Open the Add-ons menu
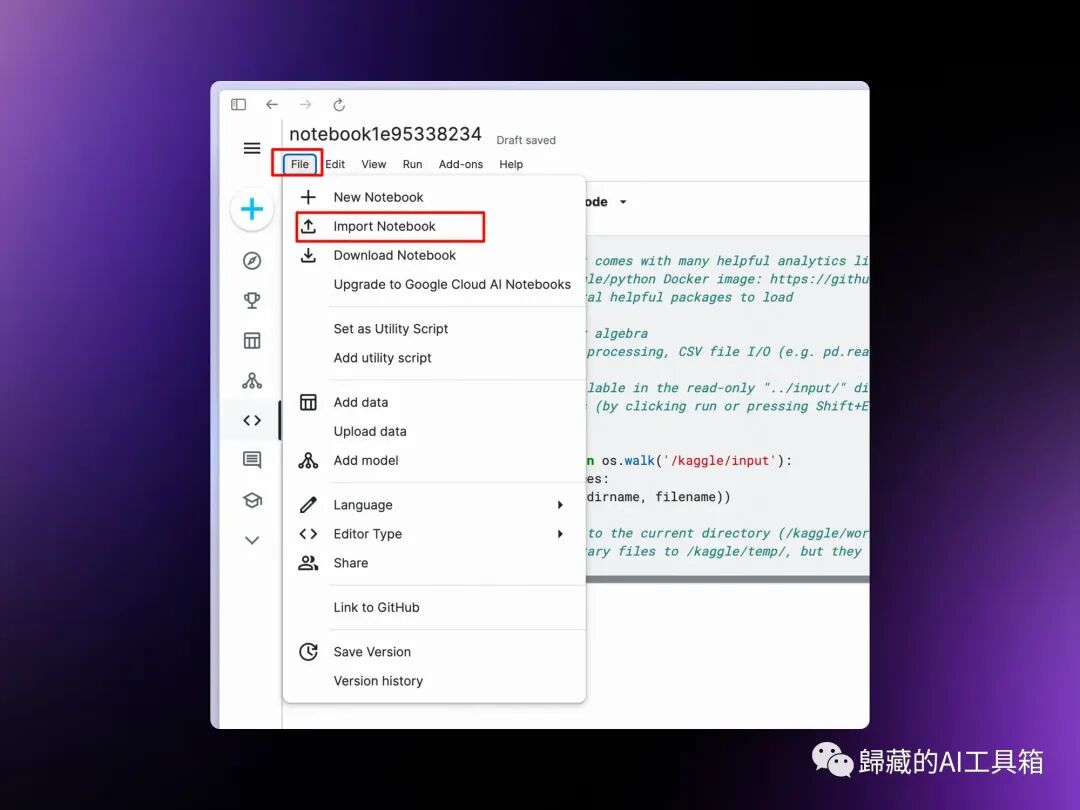 pyautogui.click(x=461, y=164)
